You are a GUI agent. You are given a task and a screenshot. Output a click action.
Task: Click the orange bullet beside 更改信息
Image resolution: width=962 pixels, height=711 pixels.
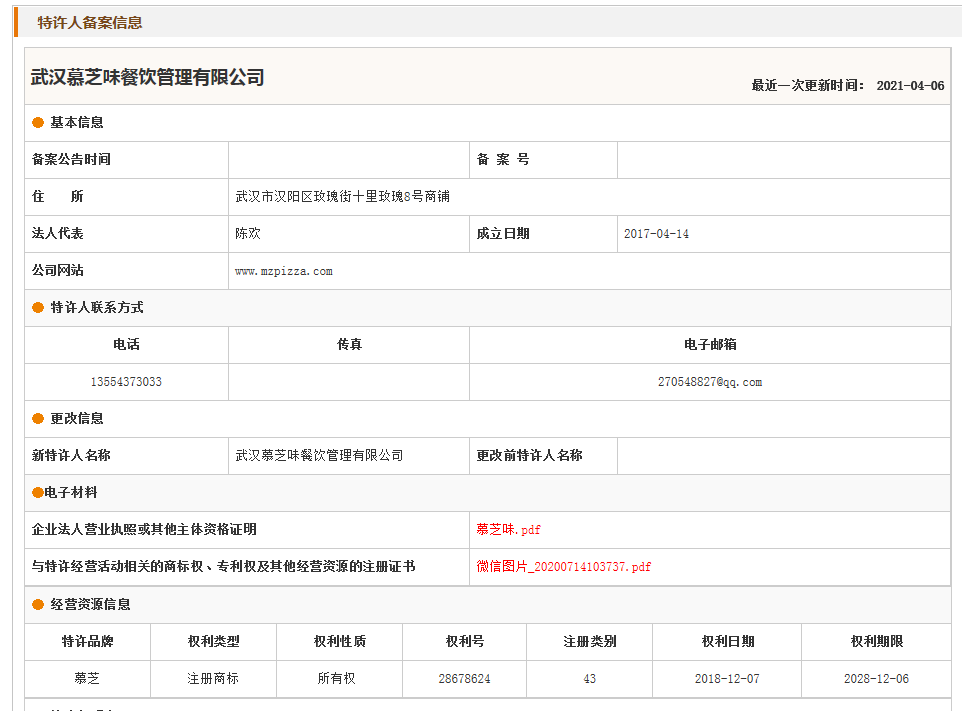coord(38,419)
